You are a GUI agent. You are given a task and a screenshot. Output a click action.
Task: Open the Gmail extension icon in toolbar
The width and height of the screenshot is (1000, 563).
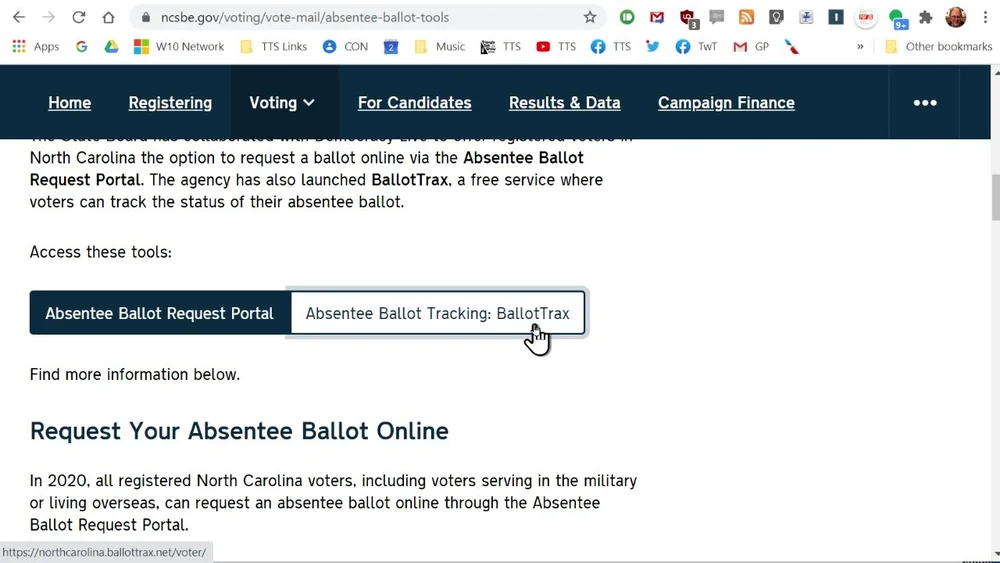[657, 17]
